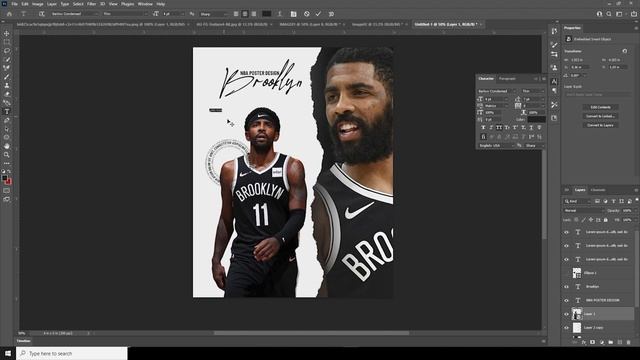Image resolution: width=640 pixels, height=360 pixels.
Task: Click the Layer 1 thumbnail
Action: click(x=577, y=314)
